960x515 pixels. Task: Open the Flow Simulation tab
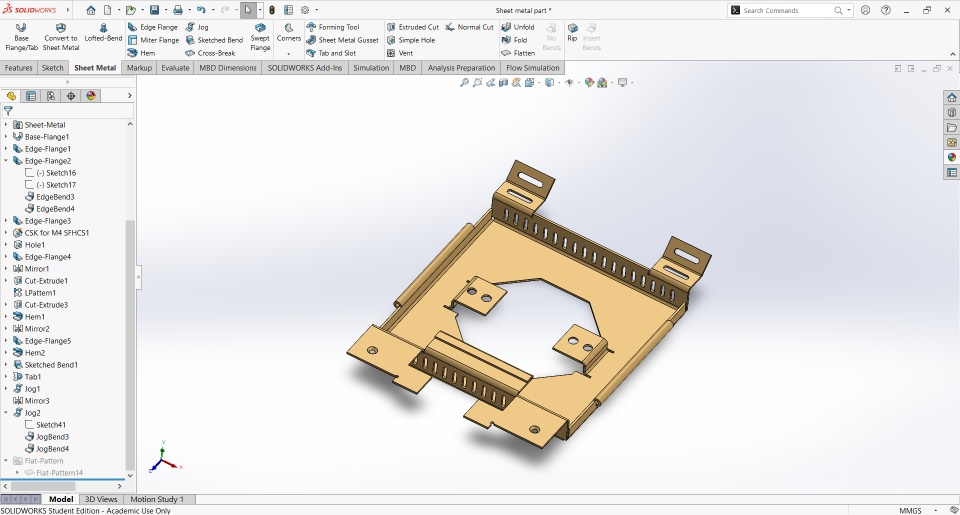533,68
